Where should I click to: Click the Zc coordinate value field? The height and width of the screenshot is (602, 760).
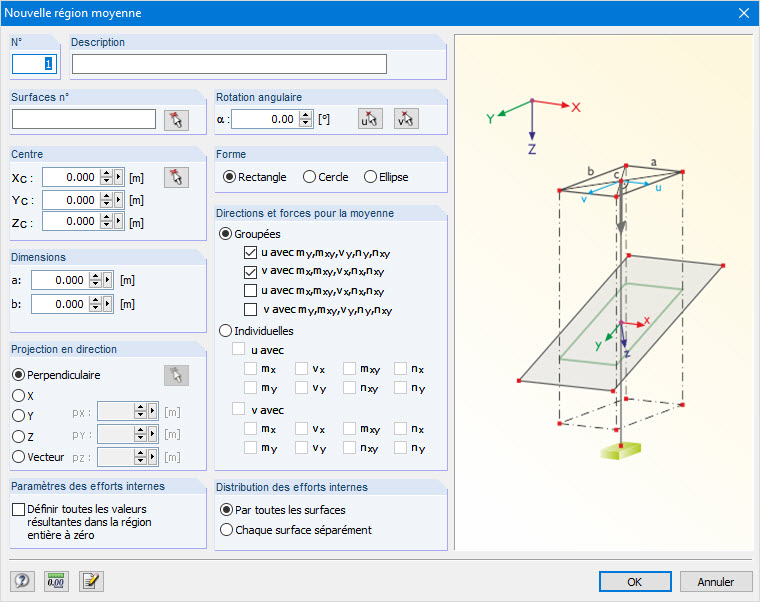71,221
